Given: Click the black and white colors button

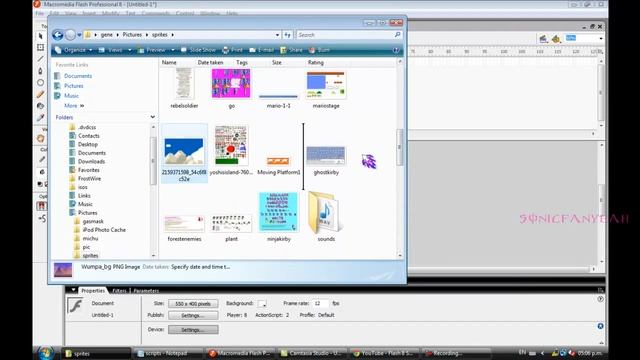Looking at the screenshot, I should click(40, 184).
